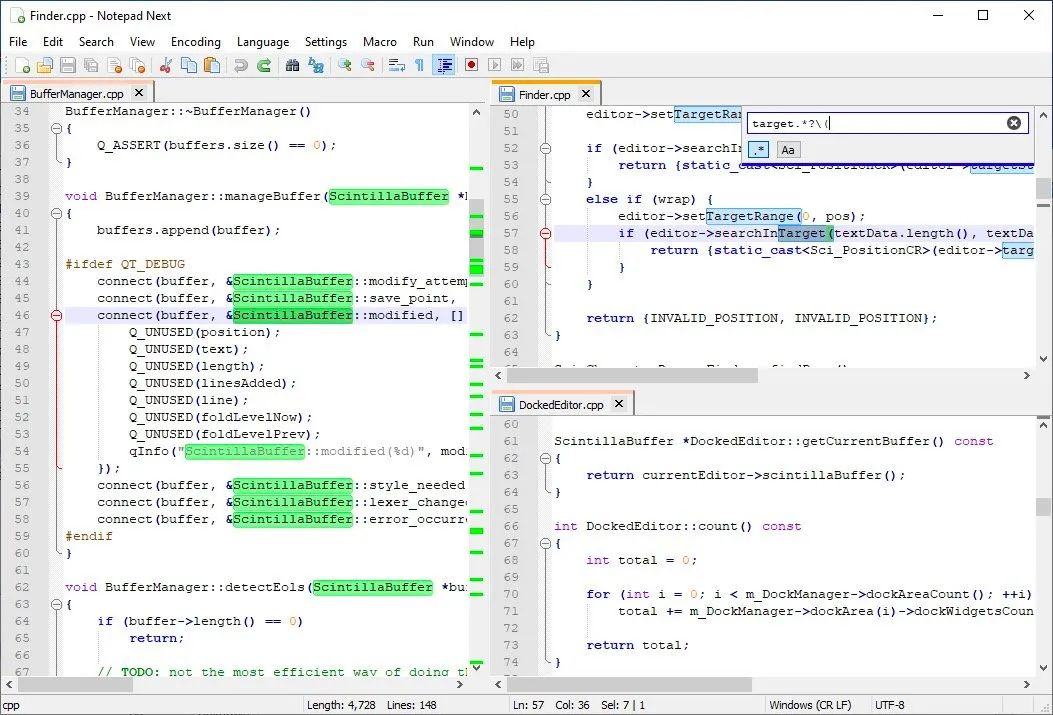1053x715 pixels.
Task: Collapse fold at line 63 in BufferManager.cpp
Action: point(57,604)
